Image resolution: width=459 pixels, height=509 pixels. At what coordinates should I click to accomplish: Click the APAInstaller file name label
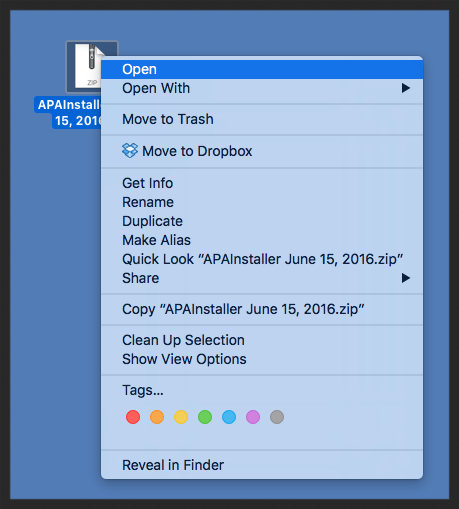[68, 113]
